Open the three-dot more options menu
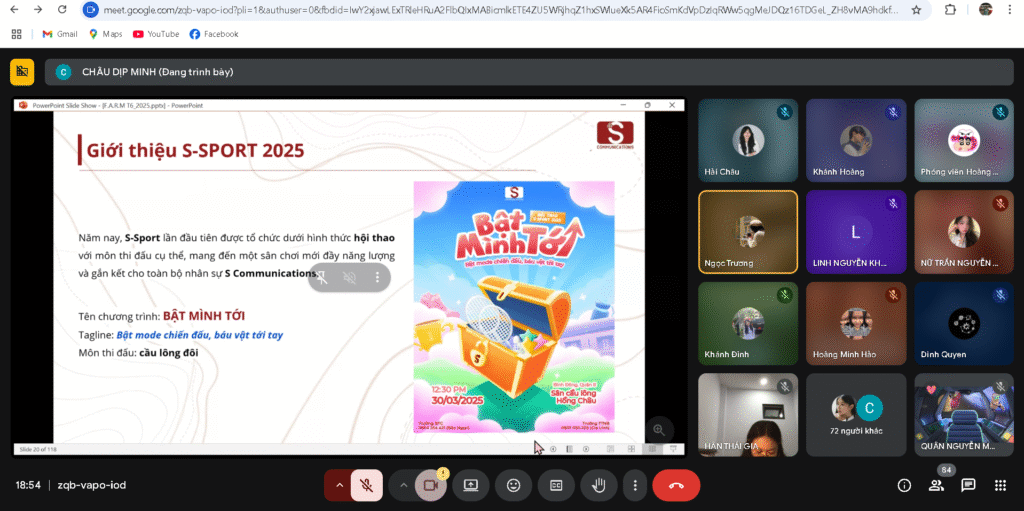The height and width of the screenshot is (511, 1024). pos(635,485)
